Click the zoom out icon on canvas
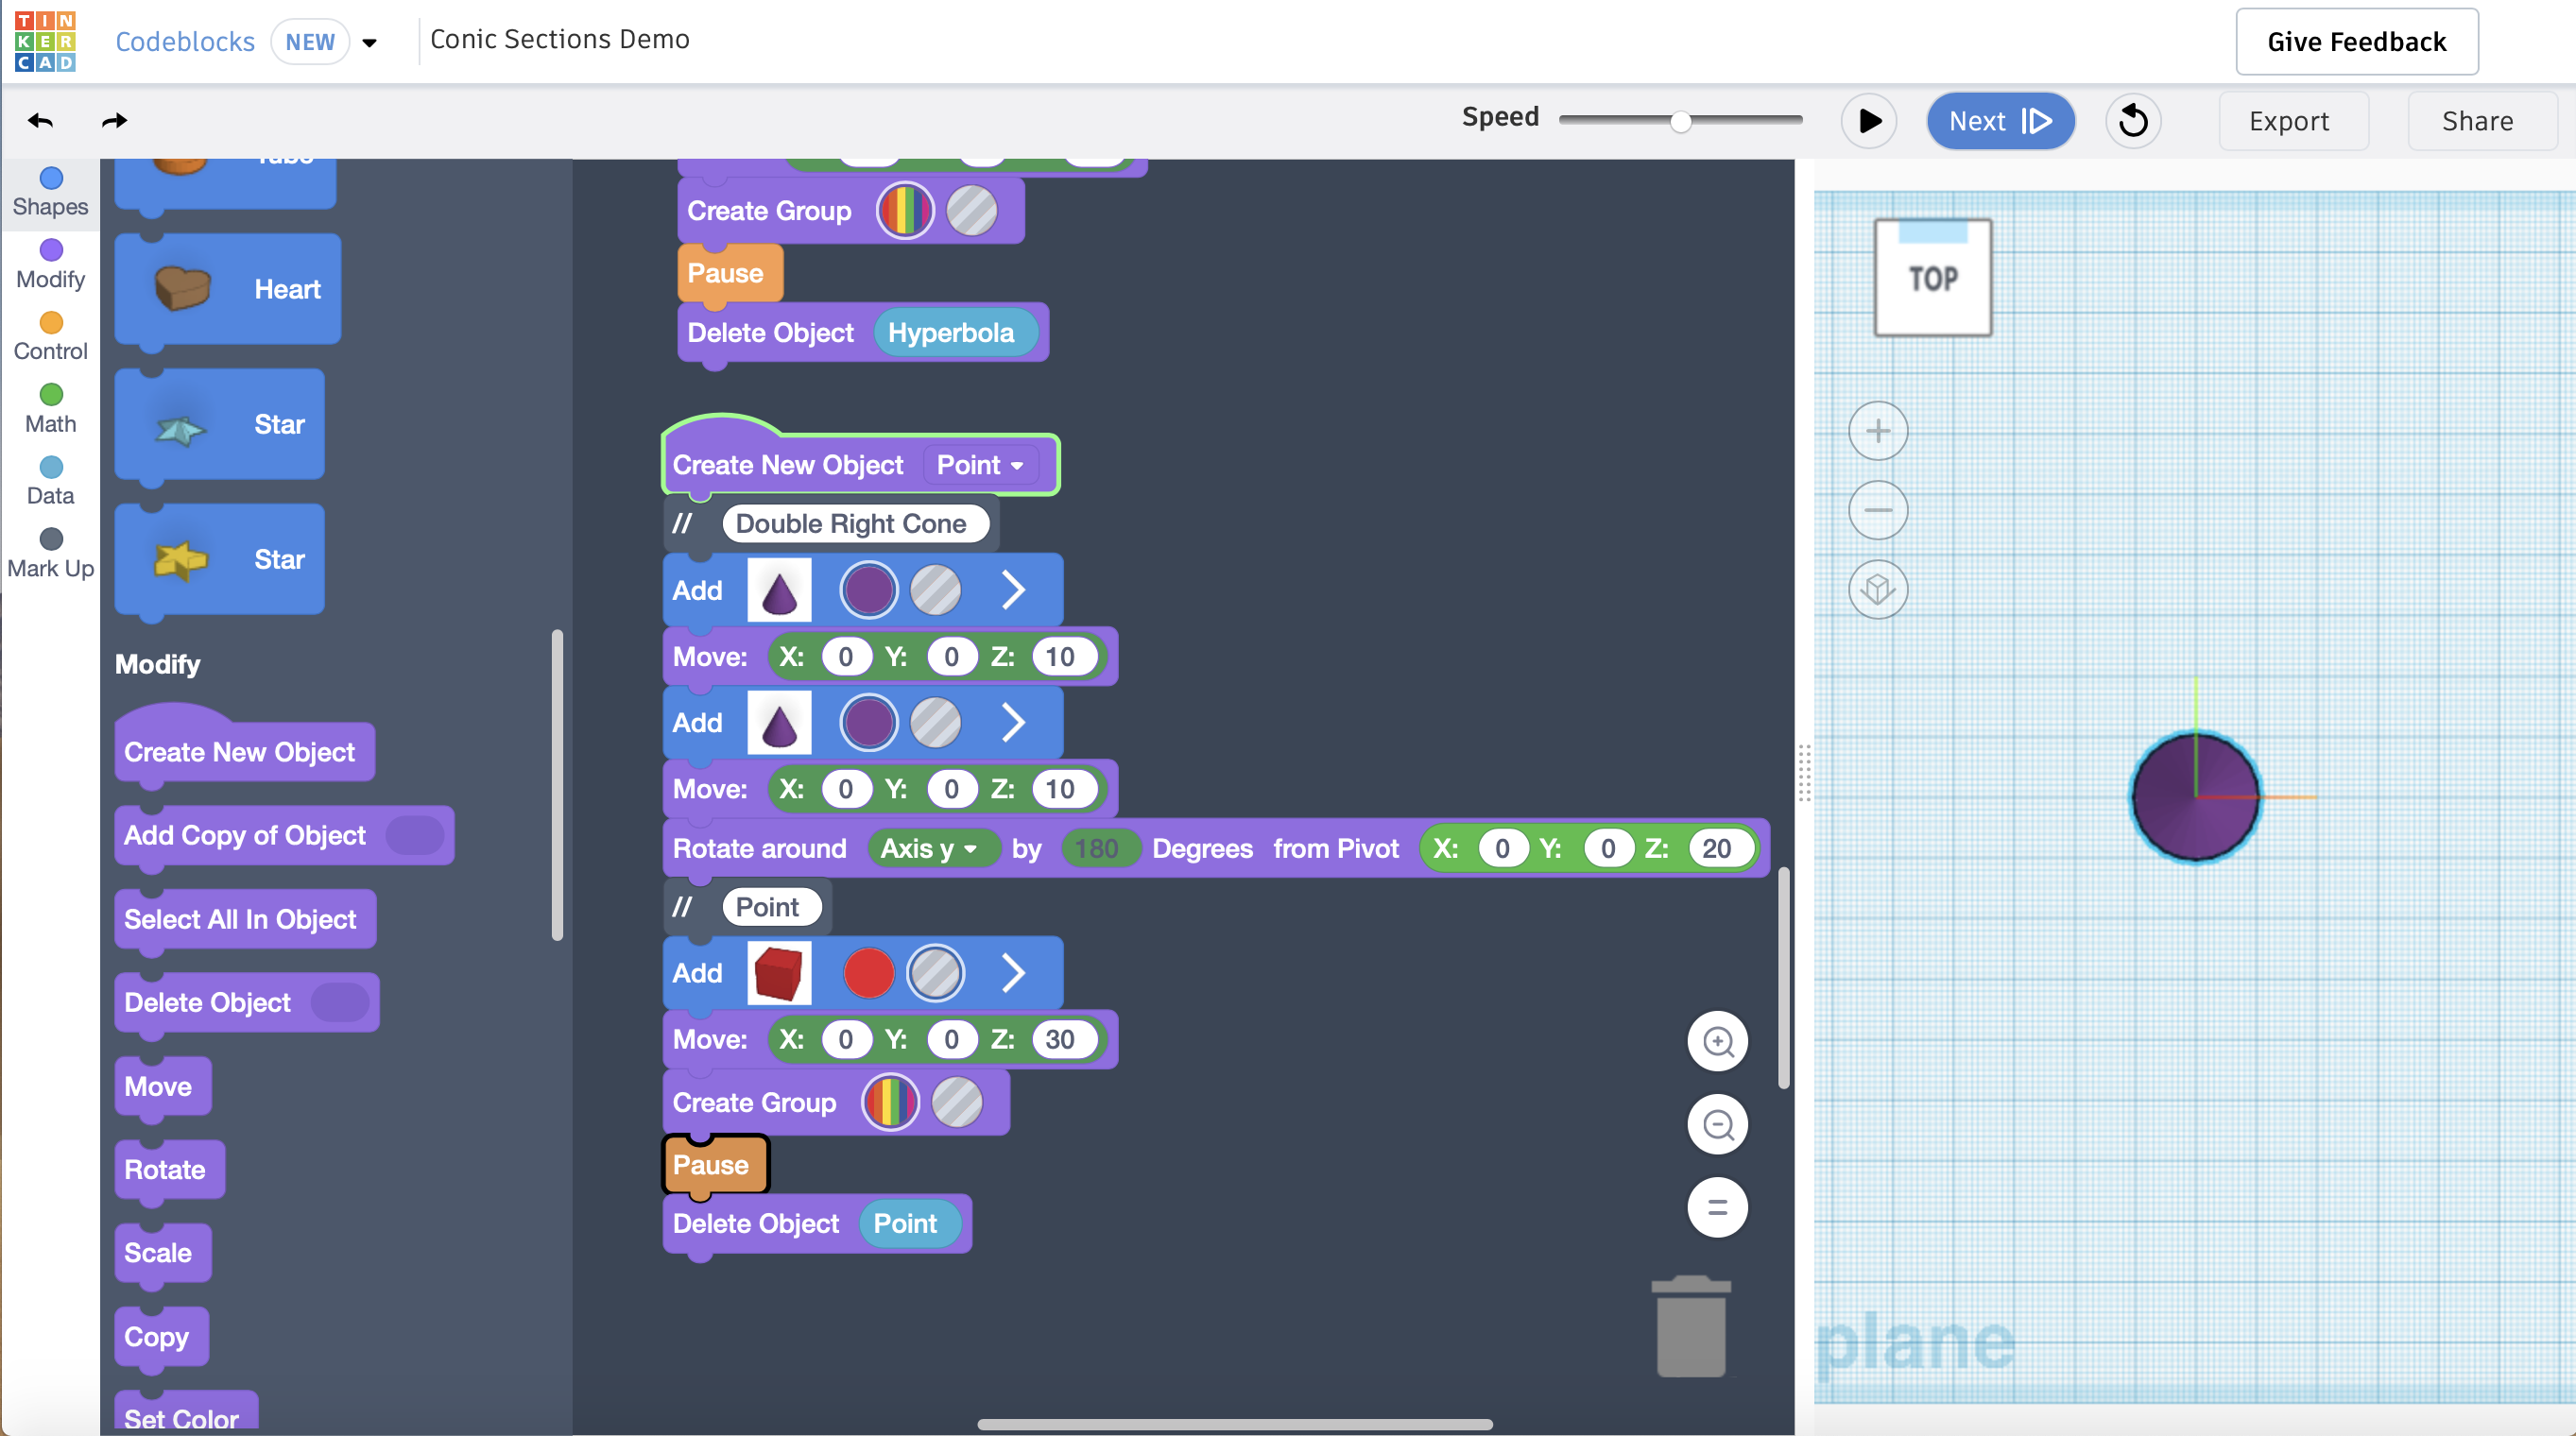This screenshot has width=2576, height=1436. [x=1719, y=1121]
